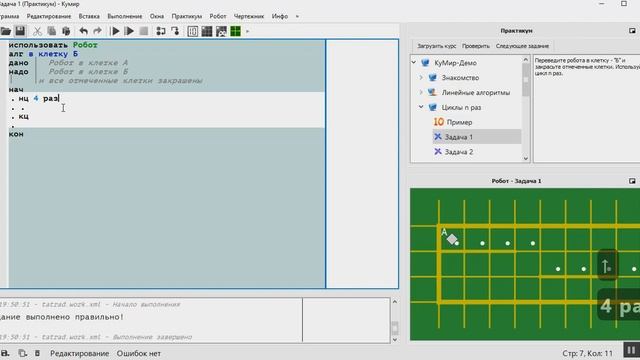The image size is (640, 360).
Task: Click the robot marker in cell A
Action: (452, 239)
